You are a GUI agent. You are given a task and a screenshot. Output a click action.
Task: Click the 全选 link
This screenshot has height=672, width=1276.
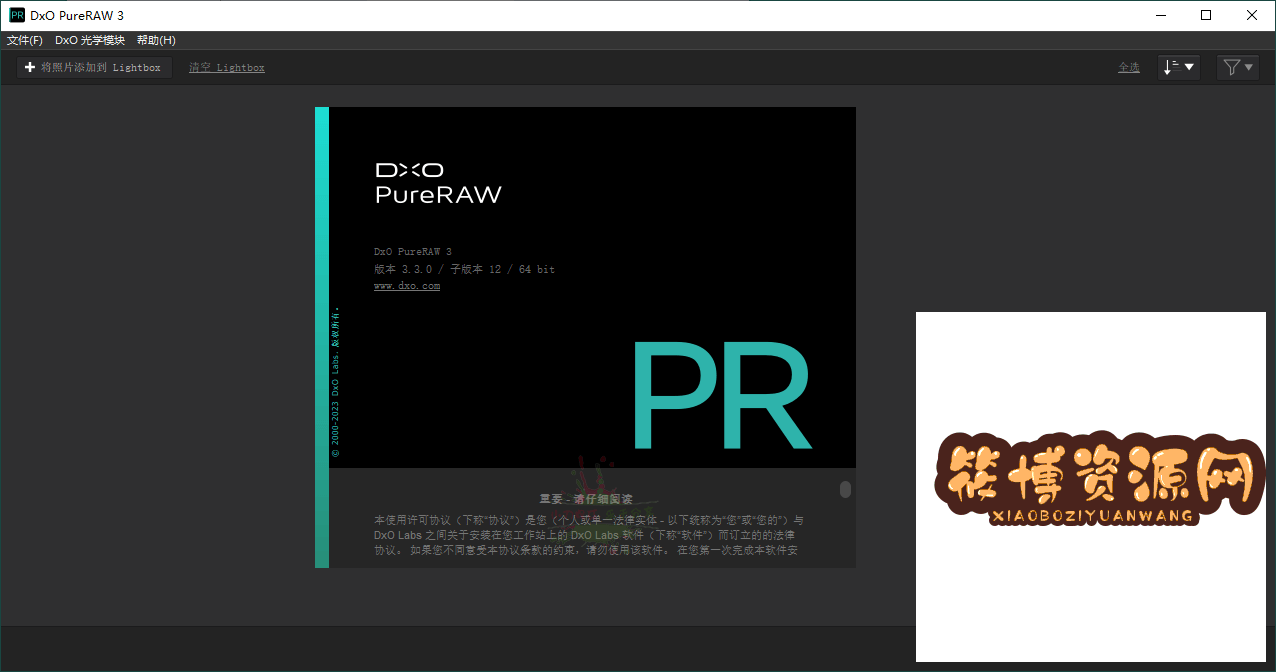click(x=1129, y=68)
